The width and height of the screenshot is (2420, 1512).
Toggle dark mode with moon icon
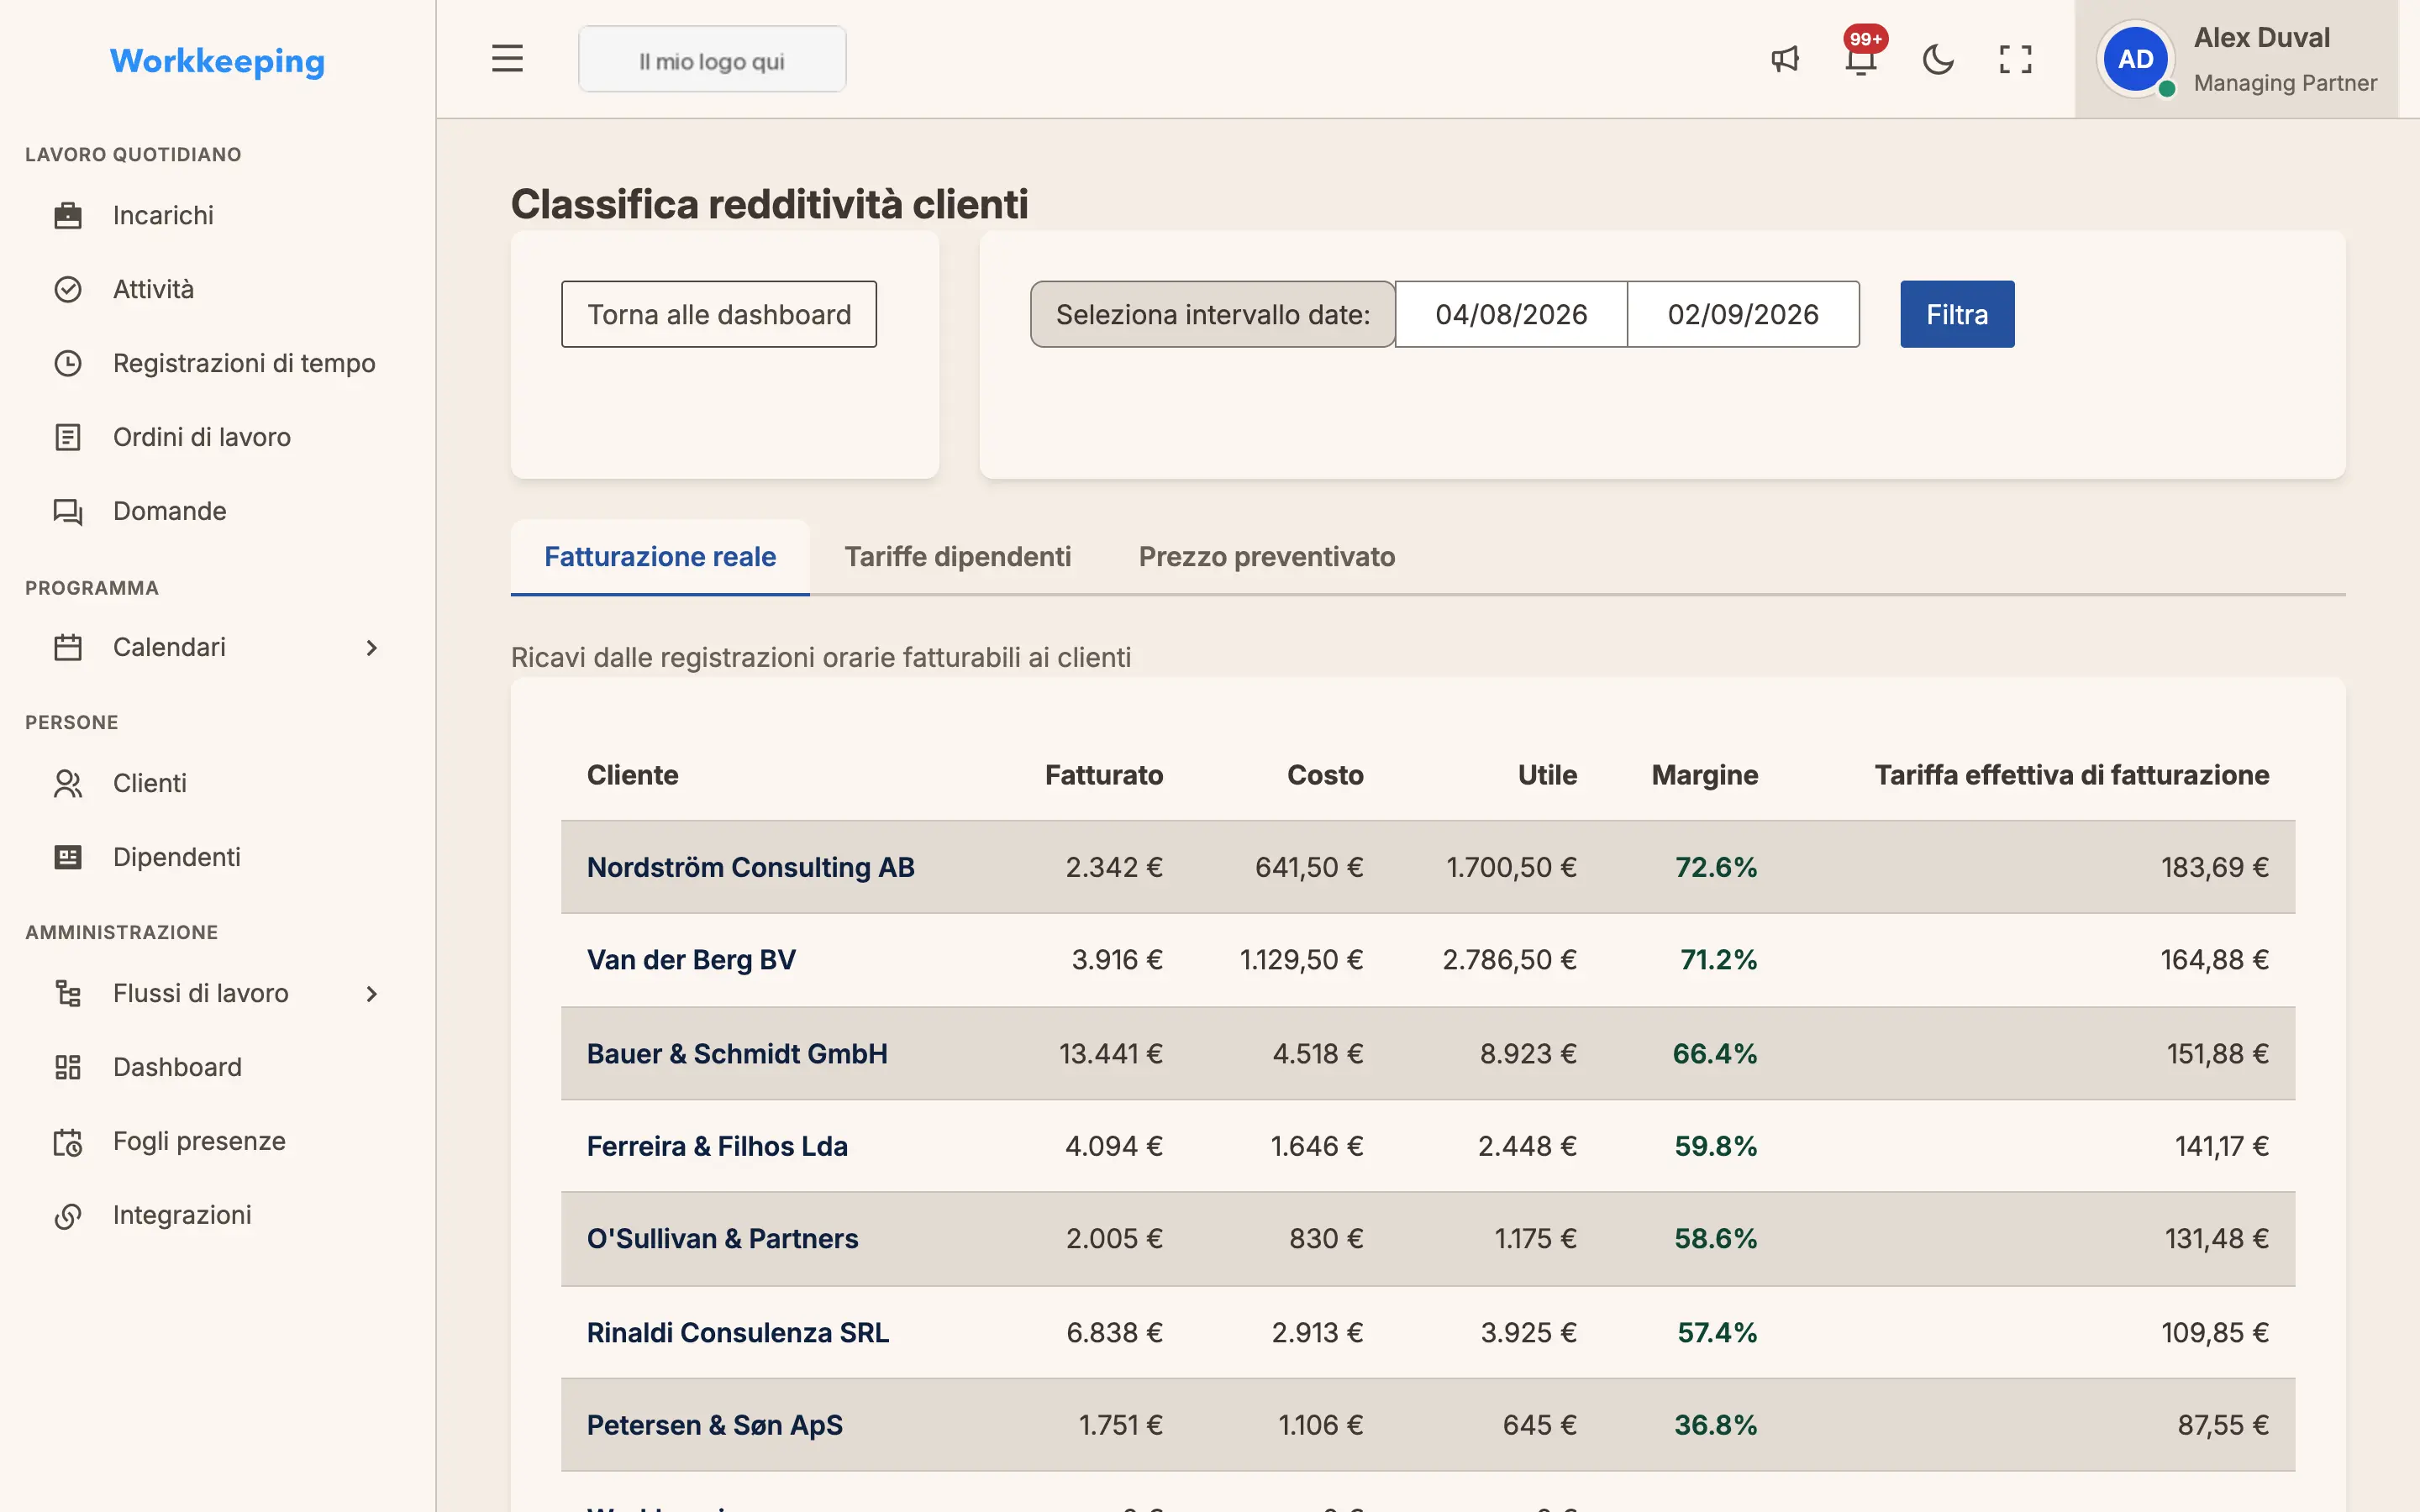pos(1938,59)
